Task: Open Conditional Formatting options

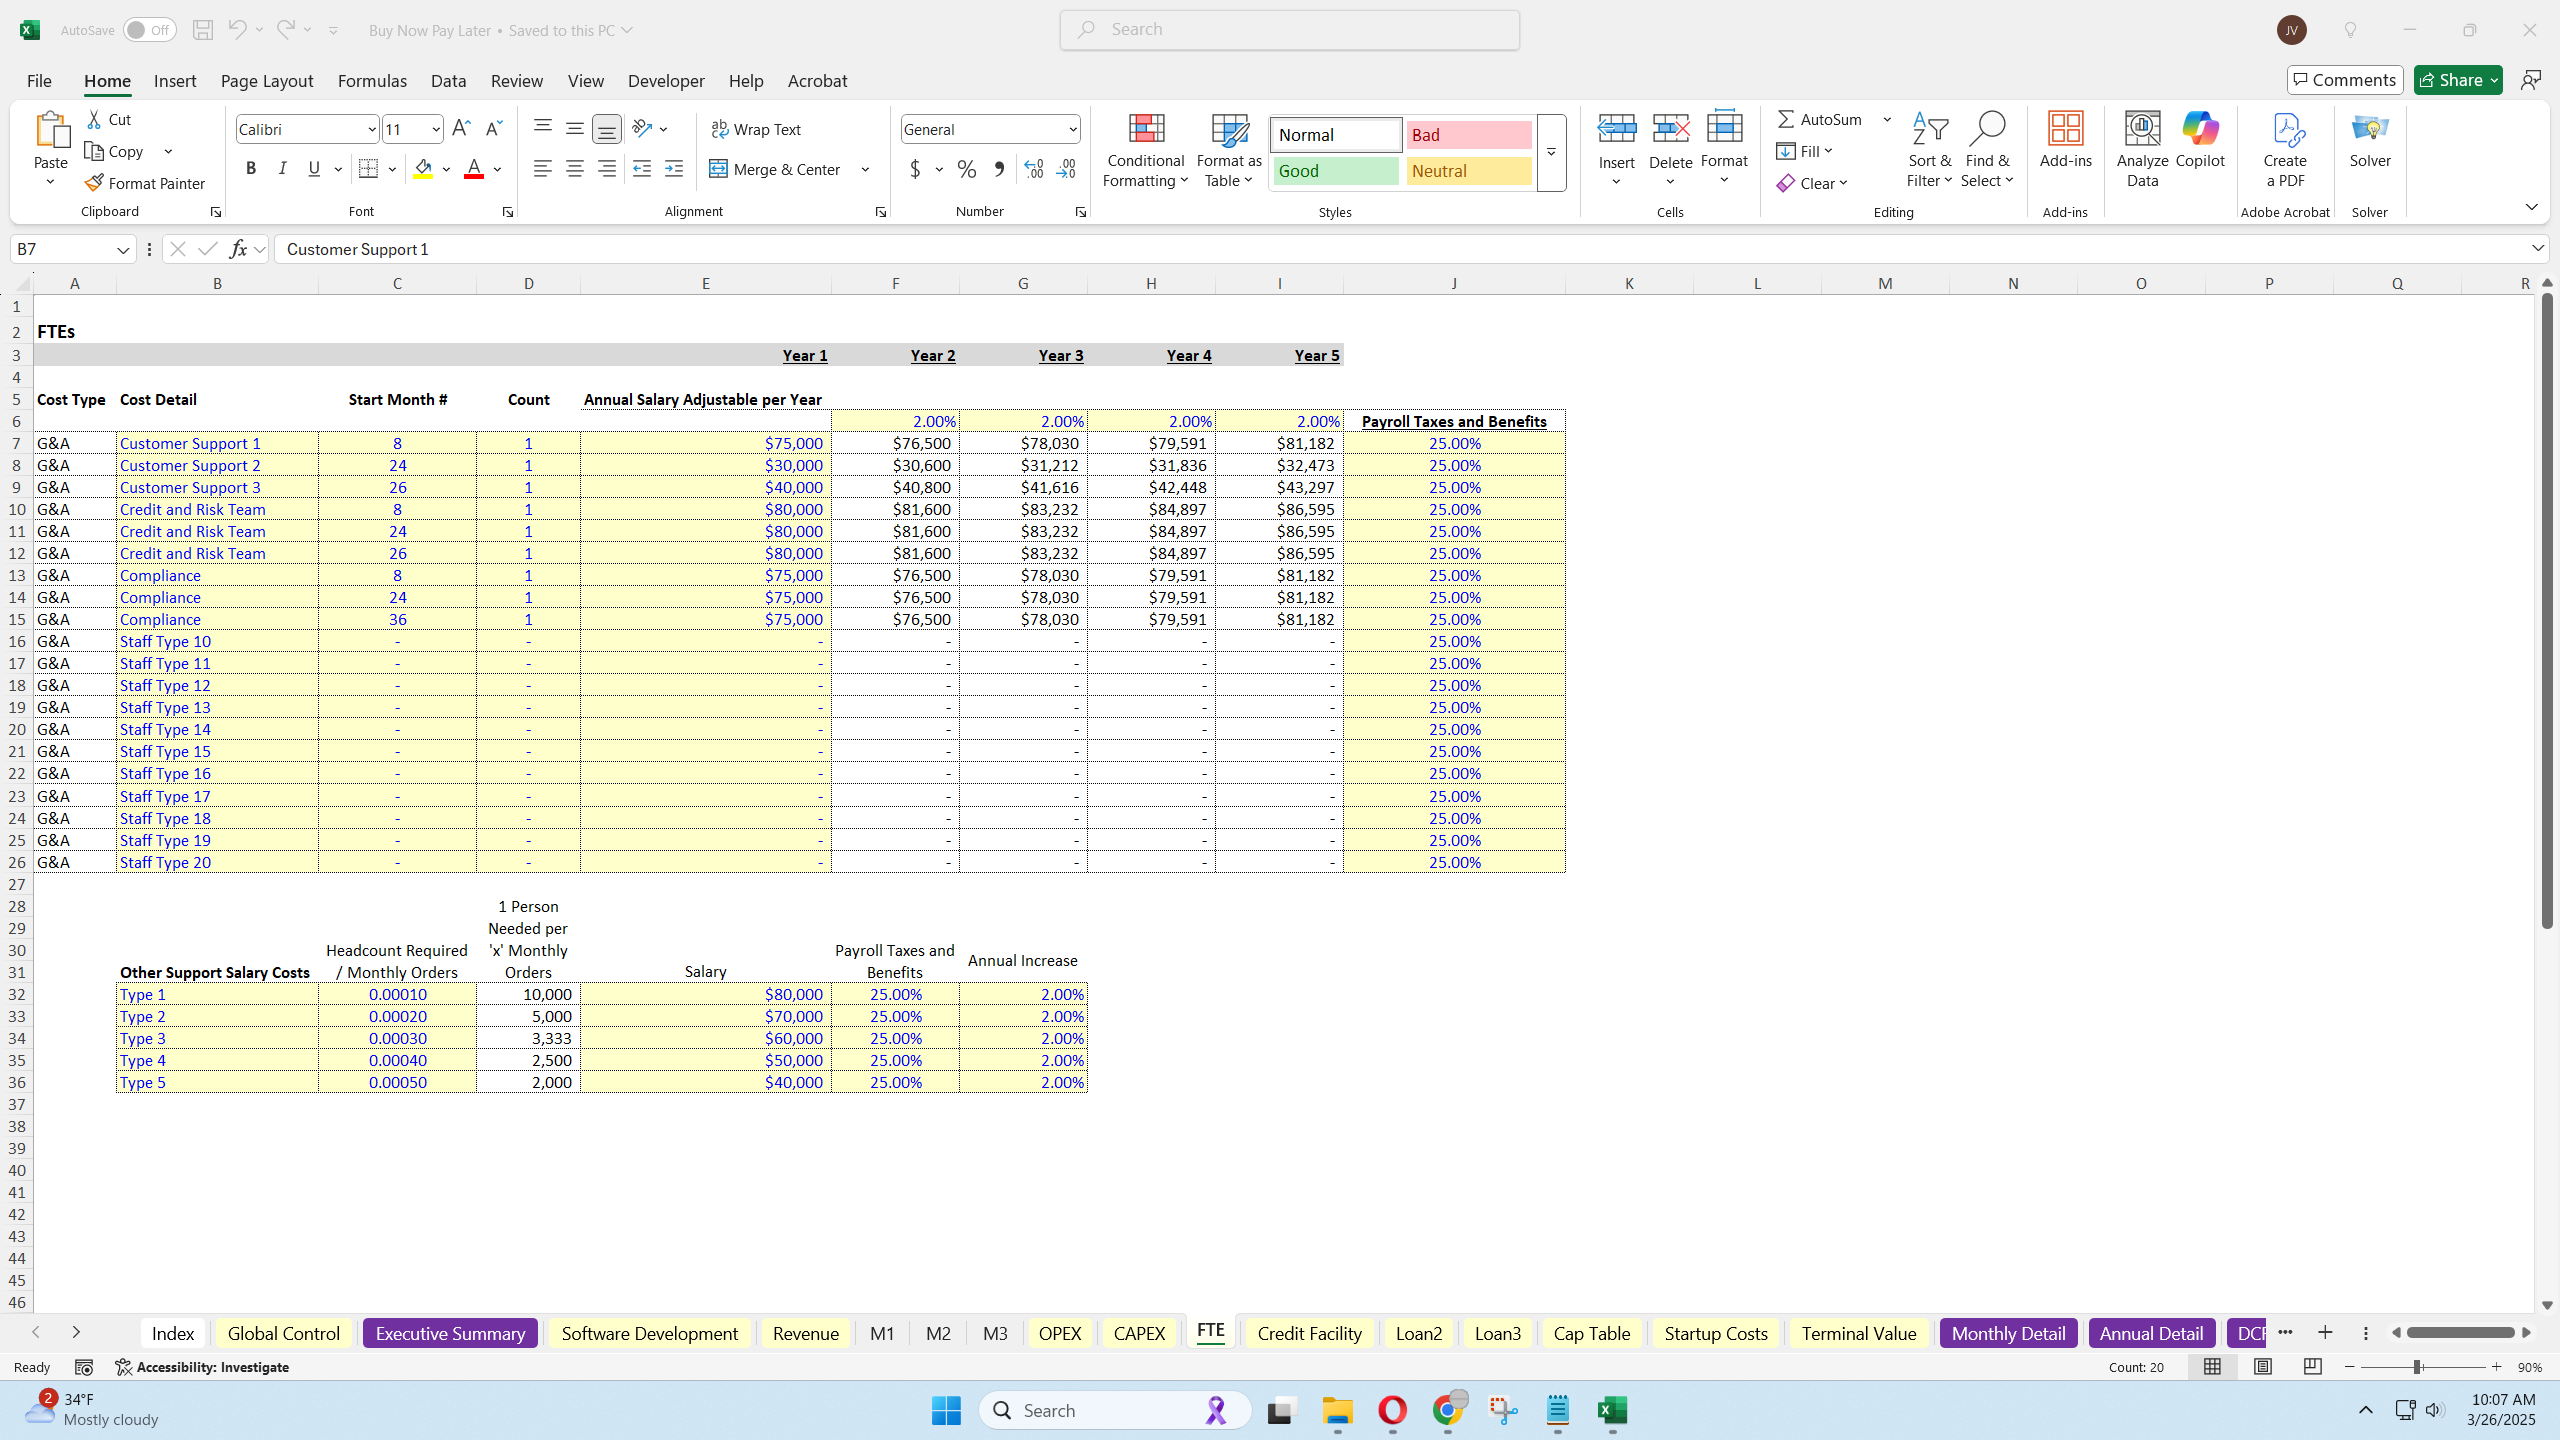Action: click(x=1144, y=150)
